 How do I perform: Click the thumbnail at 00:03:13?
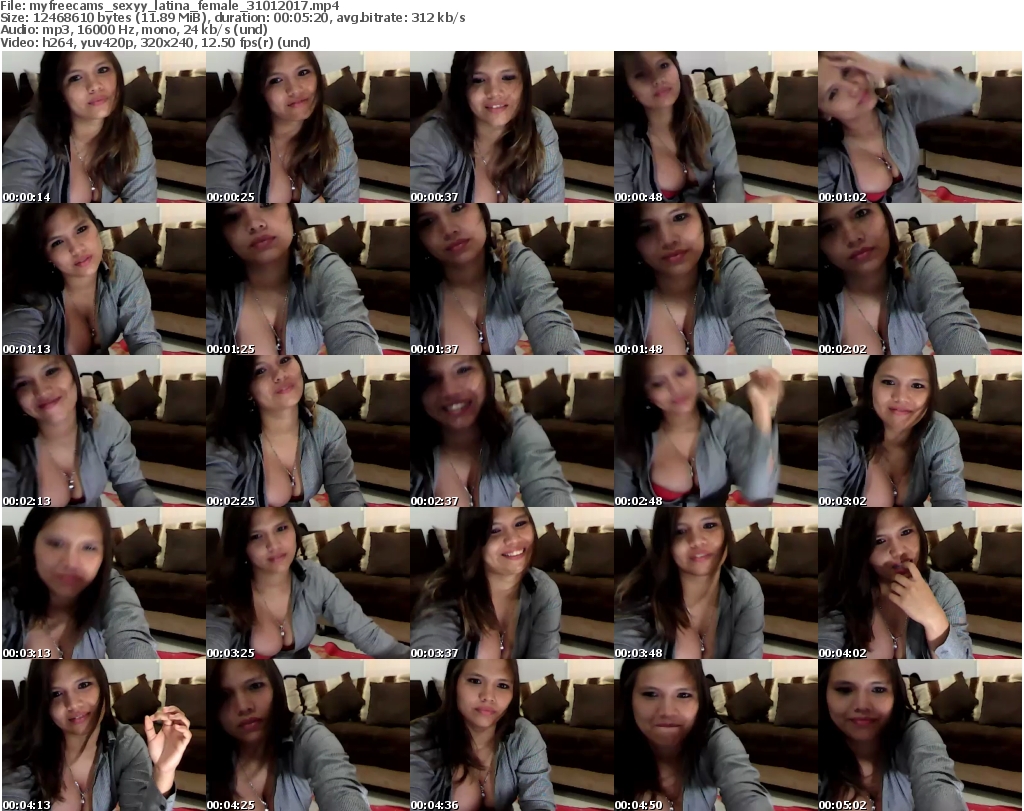point(104,582)
